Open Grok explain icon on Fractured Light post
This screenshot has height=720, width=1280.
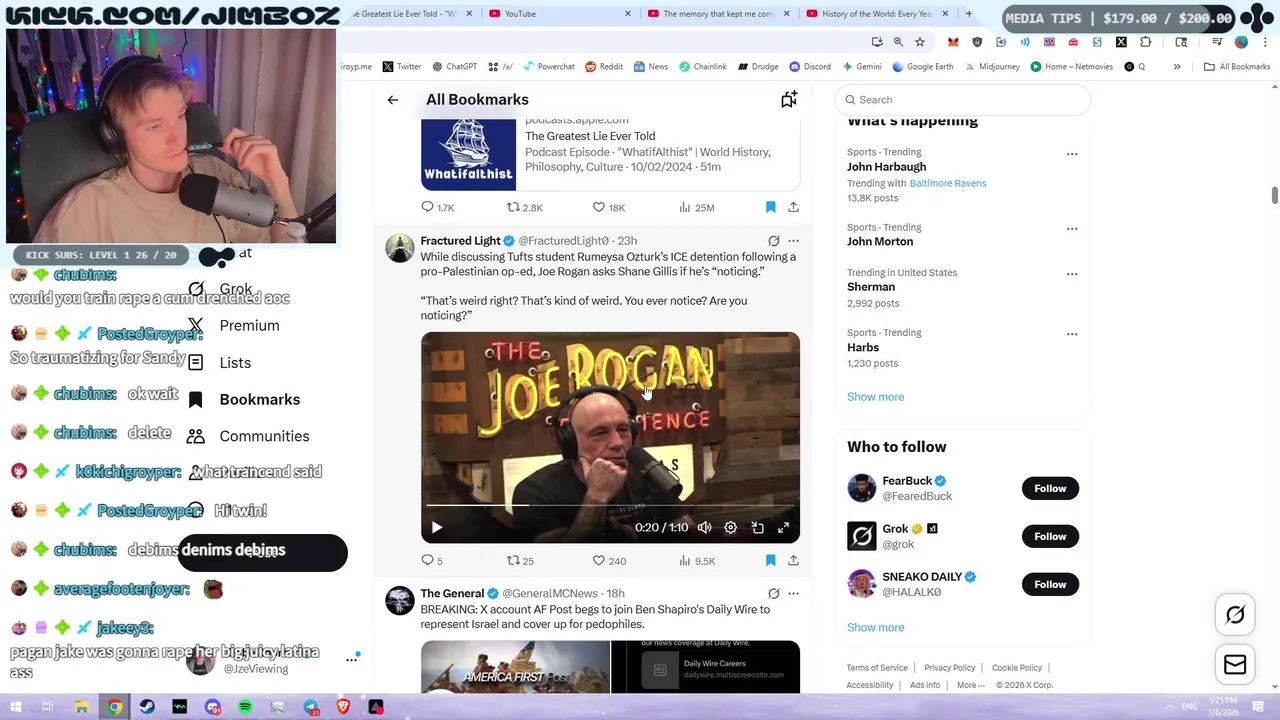click(773, 241)
